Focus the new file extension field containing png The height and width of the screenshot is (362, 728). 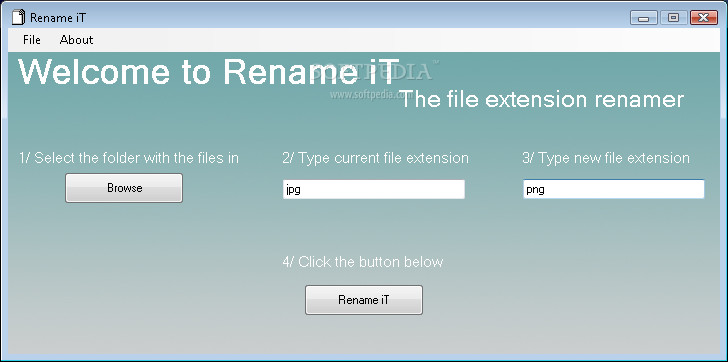(614, 189)
